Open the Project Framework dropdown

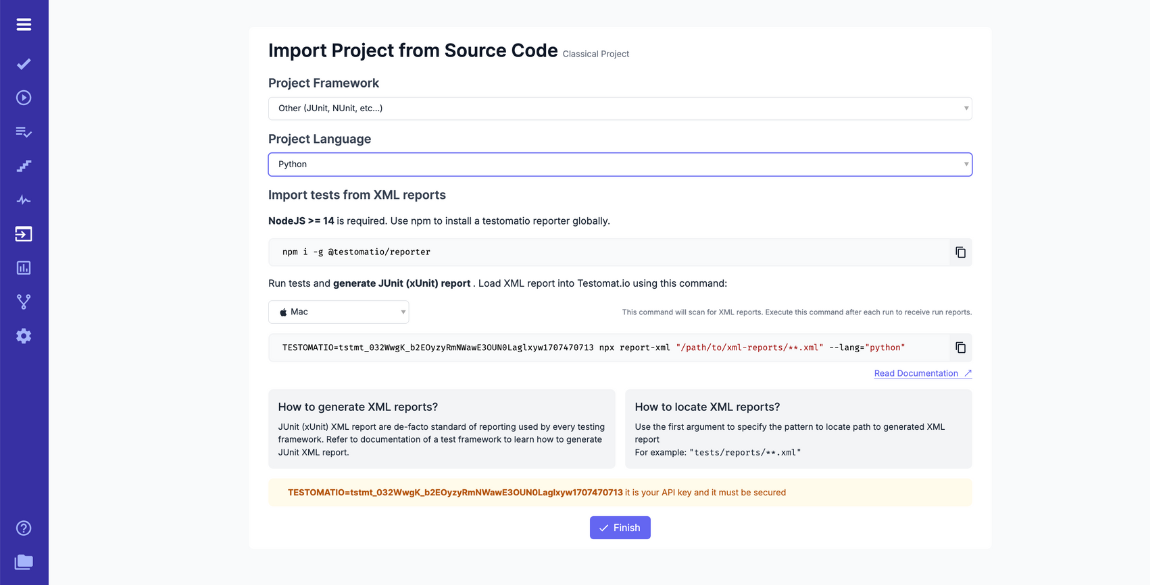coord(618,108)
